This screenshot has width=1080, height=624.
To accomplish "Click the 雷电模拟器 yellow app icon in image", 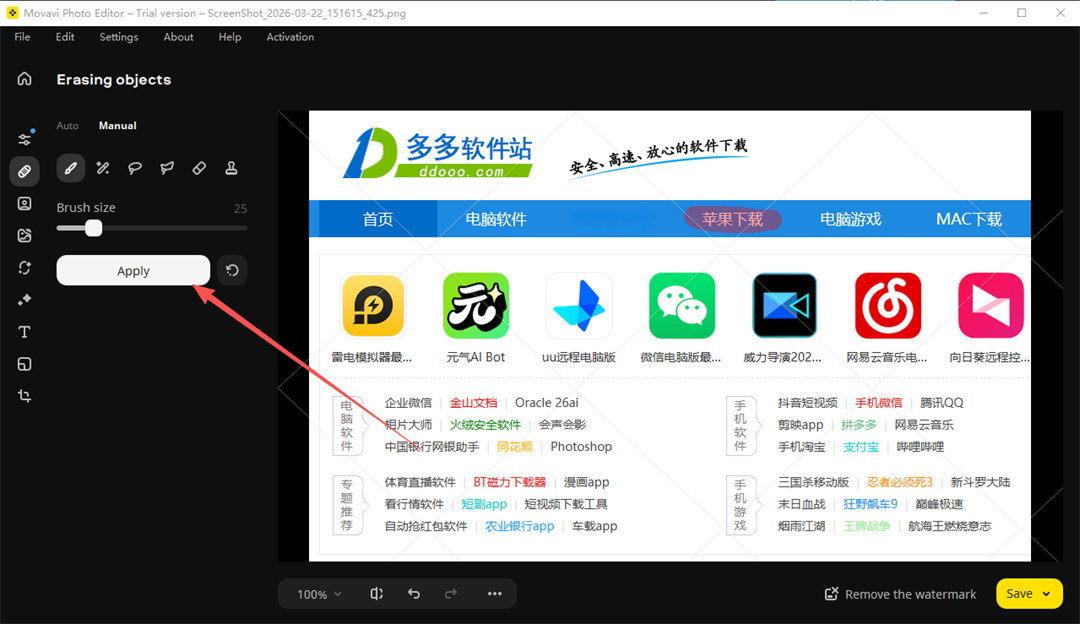I will coord(373,306).
